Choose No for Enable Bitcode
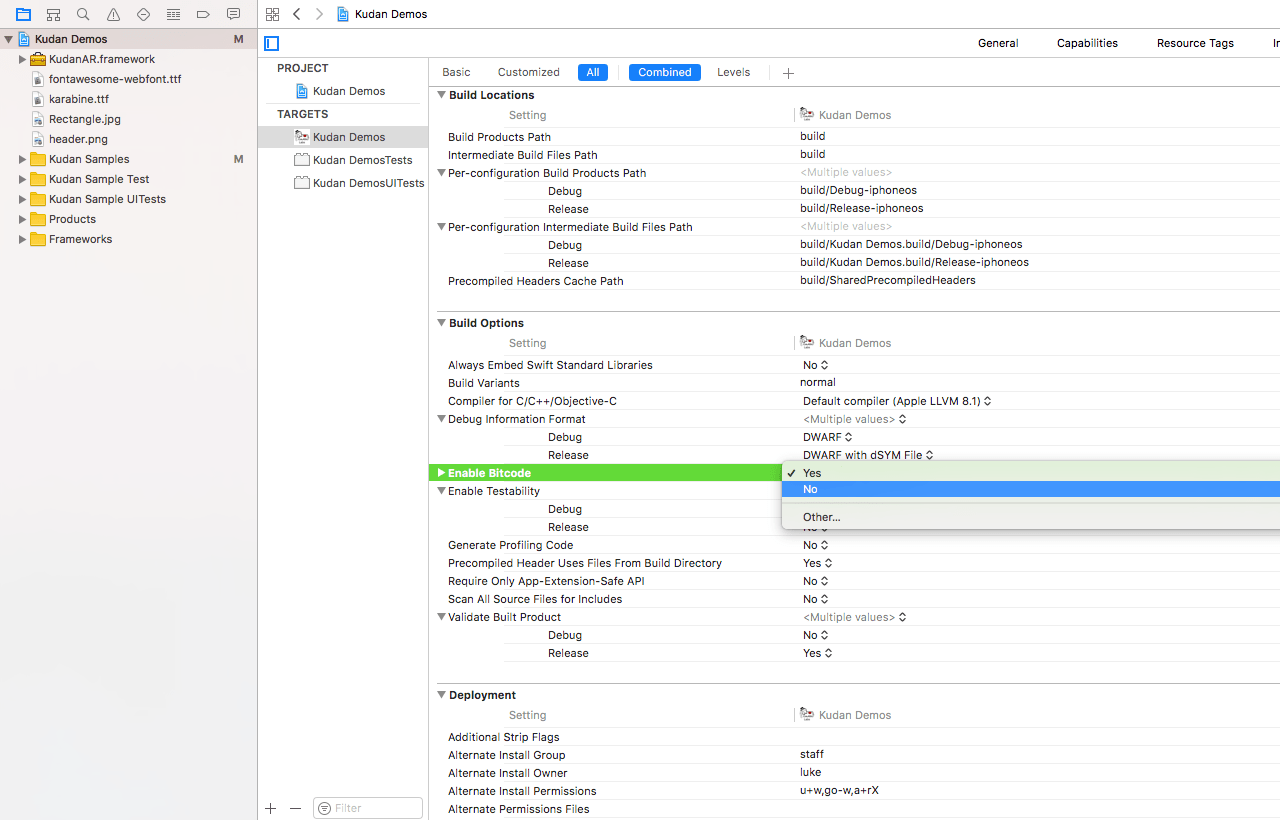 [x=810, y=489]
